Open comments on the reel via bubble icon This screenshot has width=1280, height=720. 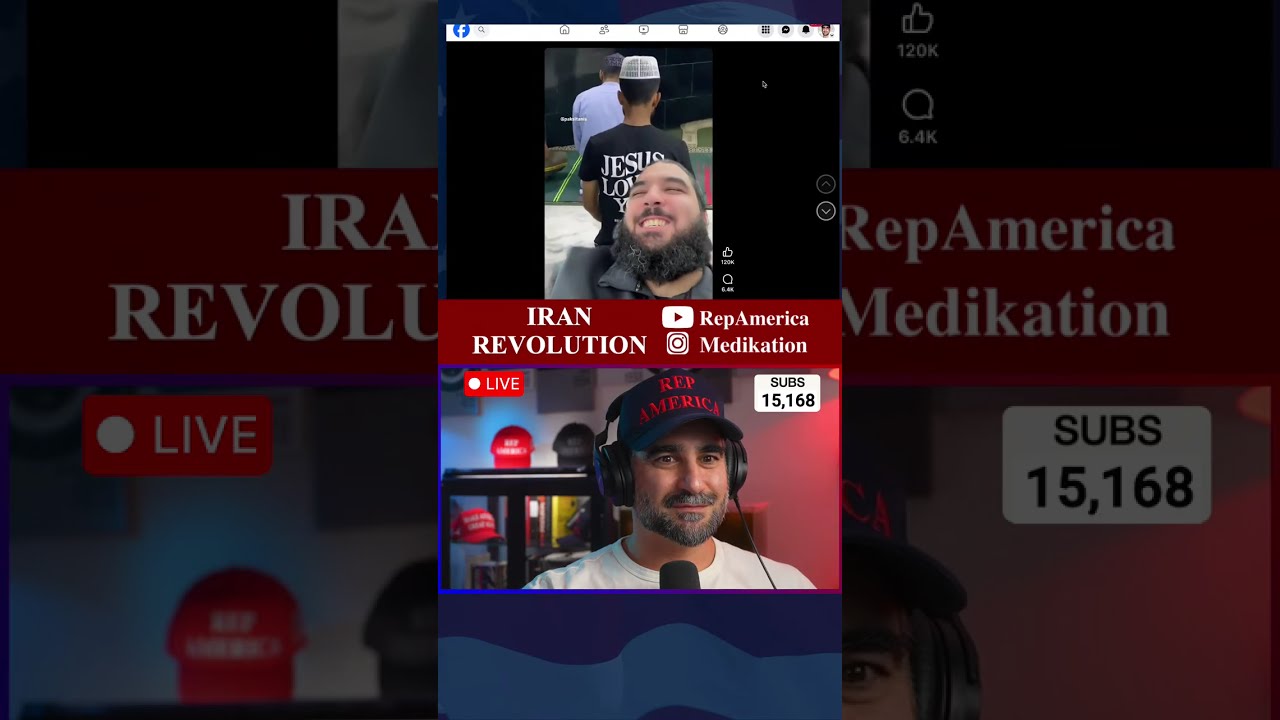[x=727, y=280]
